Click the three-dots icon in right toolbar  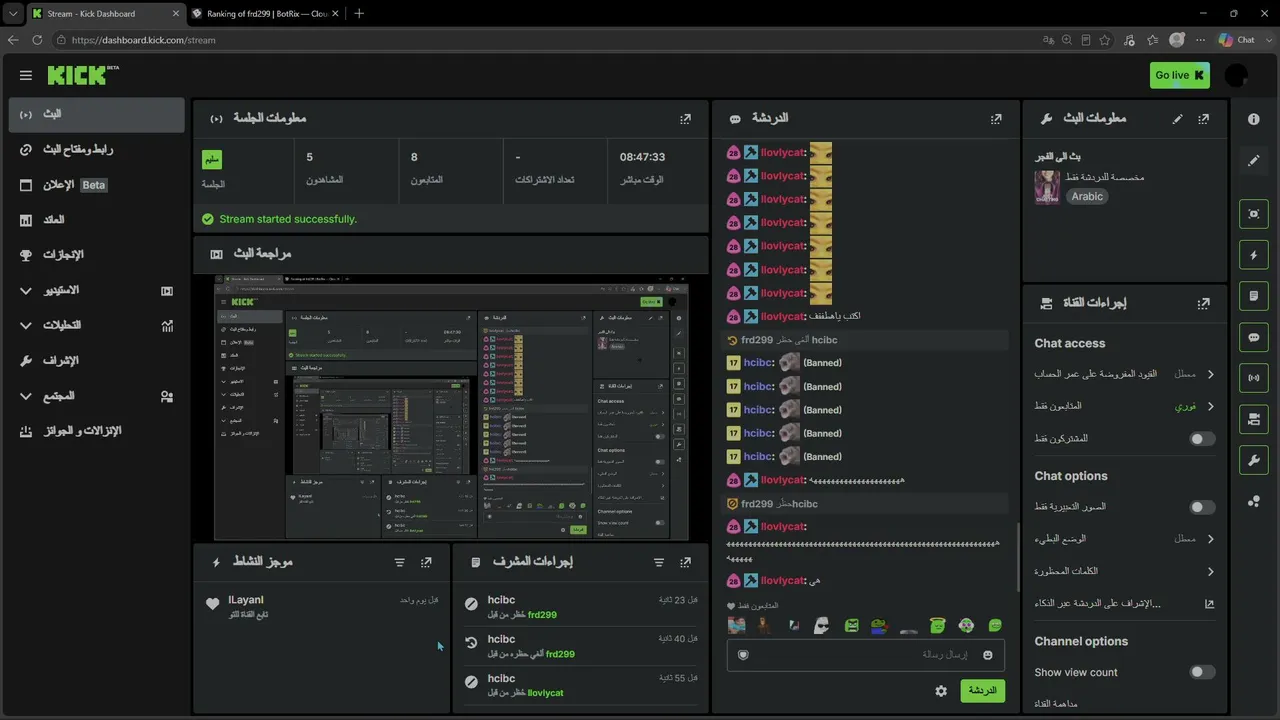tap(1254, 501)
